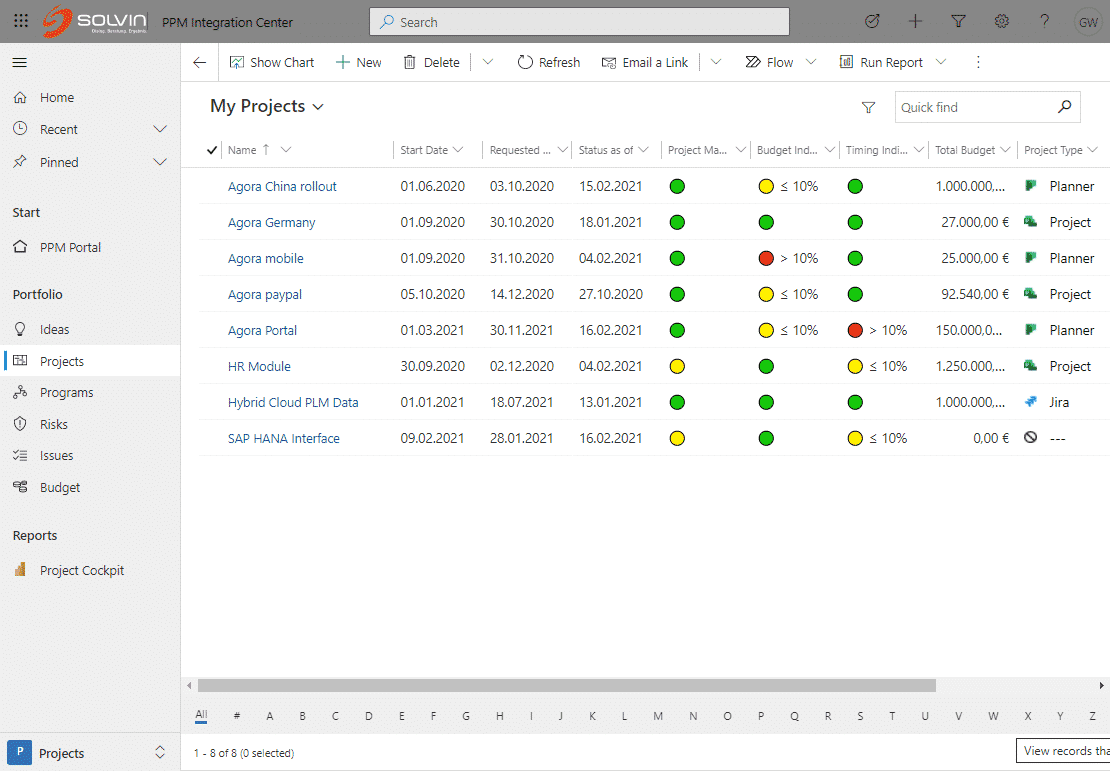Open the Agora Germany project
The image size is (1110, 771).
[x=271, y=222]
